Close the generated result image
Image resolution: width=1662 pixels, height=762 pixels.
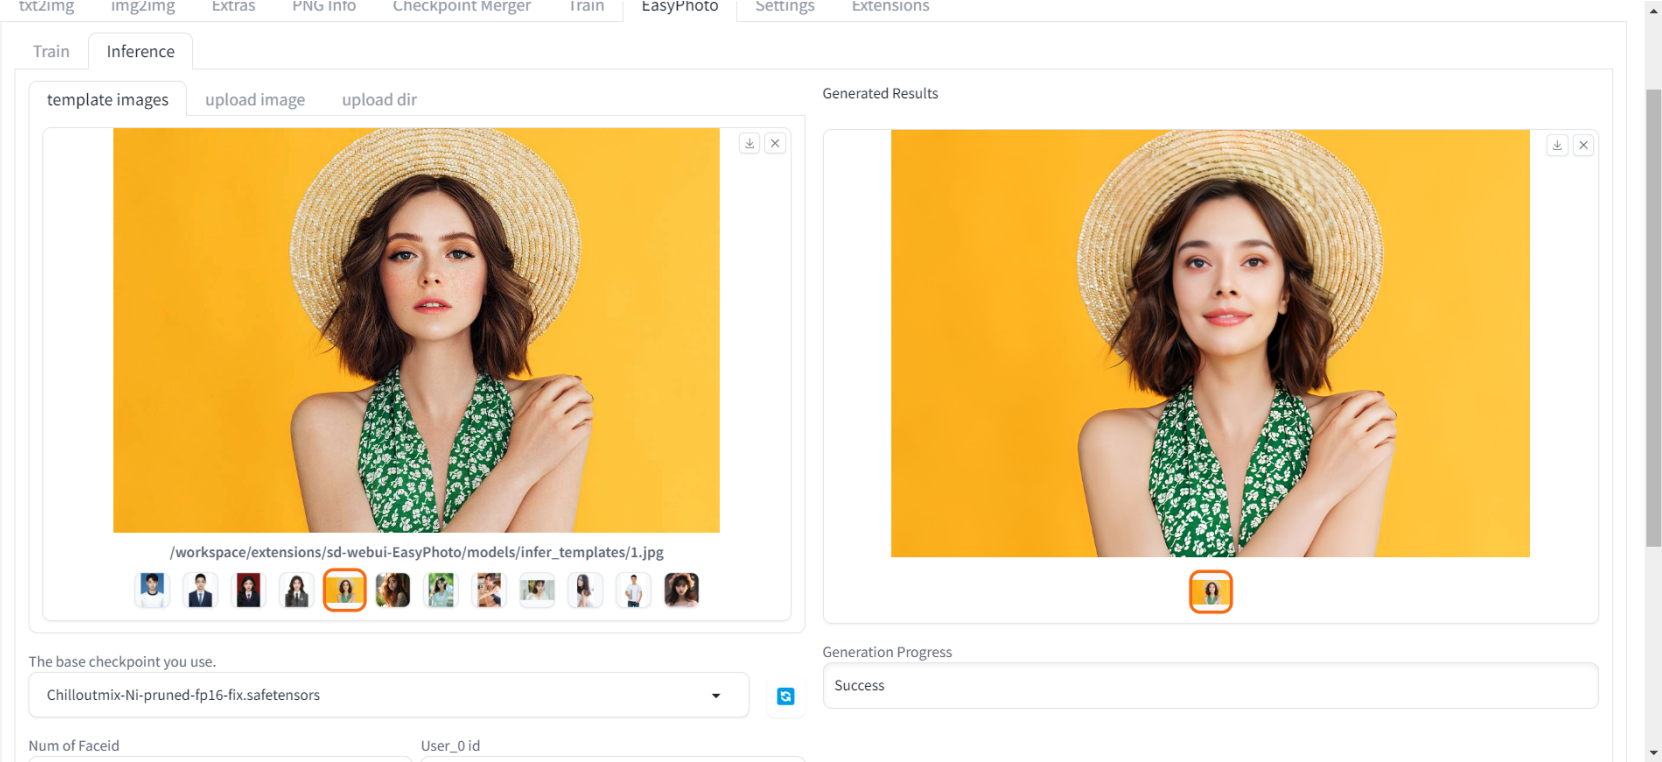[1583, 145]
